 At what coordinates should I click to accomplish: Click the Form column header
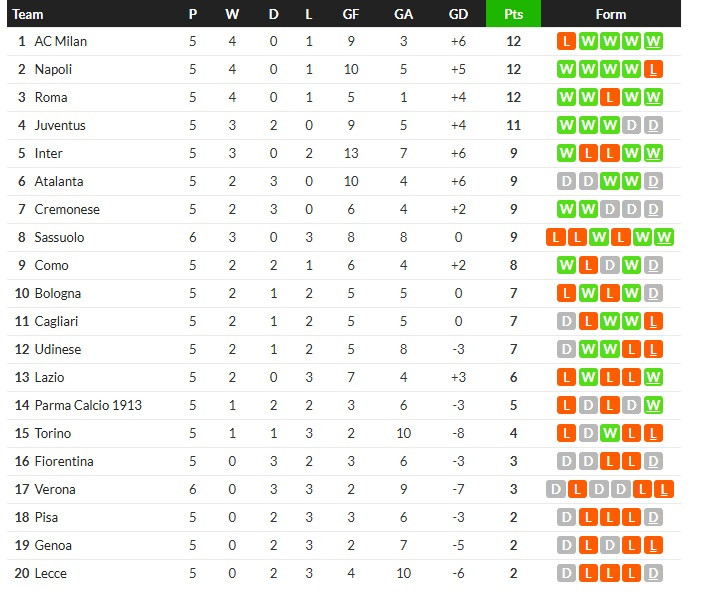coord(610,14)
